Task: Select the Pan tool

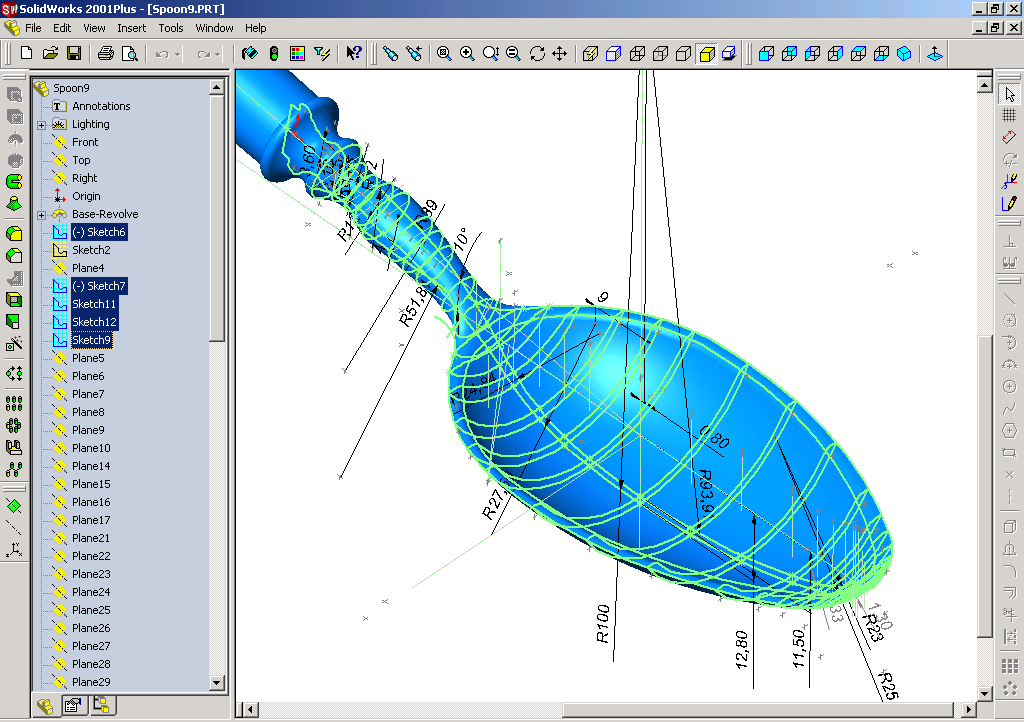Action: pyautogui.click(x=560, y=54)
